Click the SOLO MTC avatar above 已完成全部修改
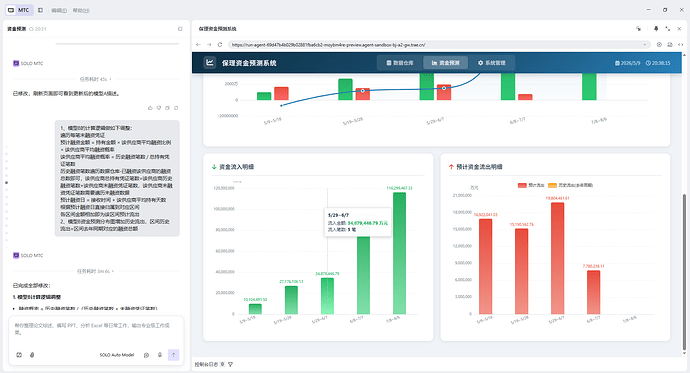The image size is (690, 373). 16,255
